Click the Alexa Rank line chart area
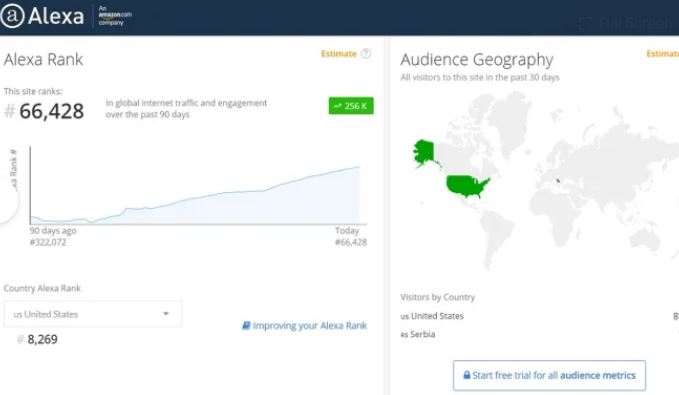 198,186
